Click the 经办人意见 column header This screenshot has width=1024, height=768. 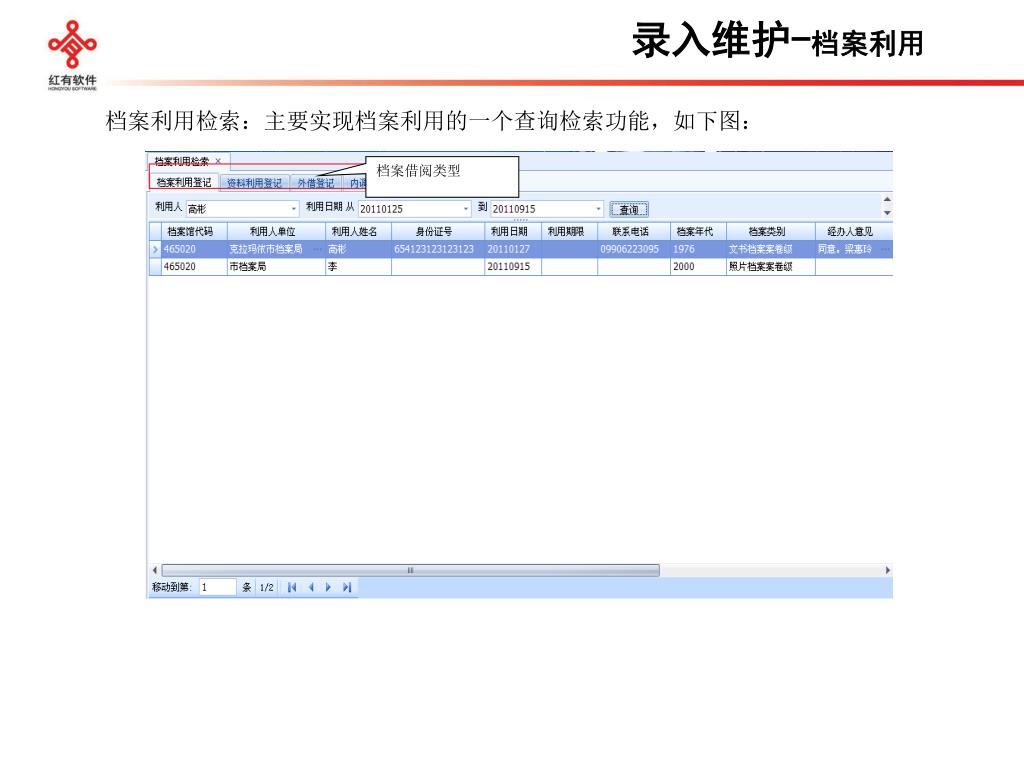pyautogui.click(x=854, y=231)
